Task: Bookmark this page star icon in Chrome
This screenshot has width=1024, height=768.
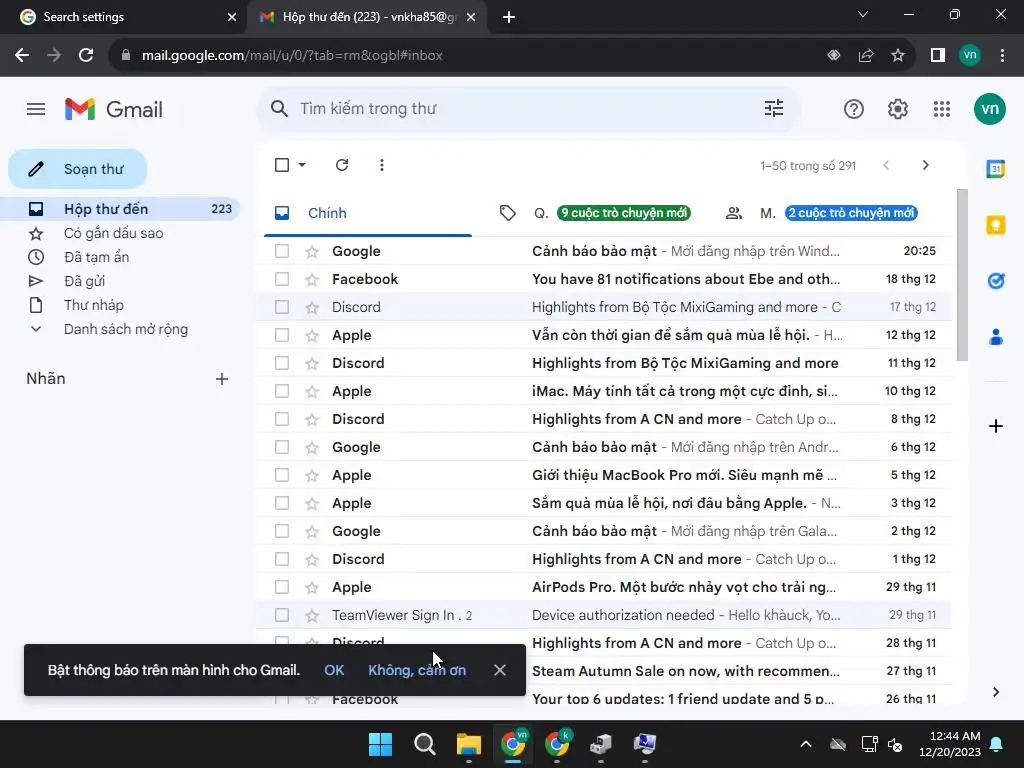Action: pyautogui.click(x=898, y=56)
